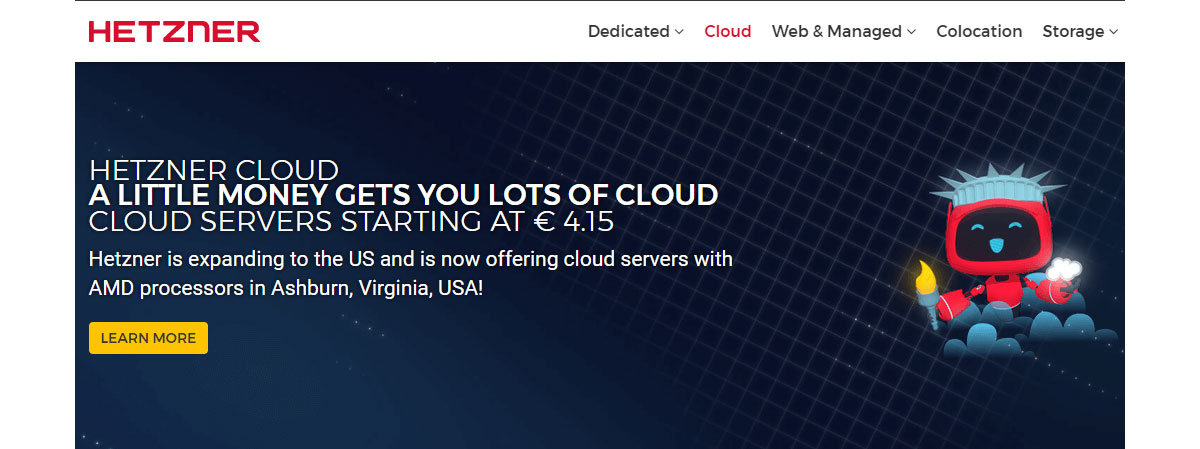This screenshot has height=449, width=1200.
Task: Expand the chevron next to Dedicated
Action: [679, 32]
